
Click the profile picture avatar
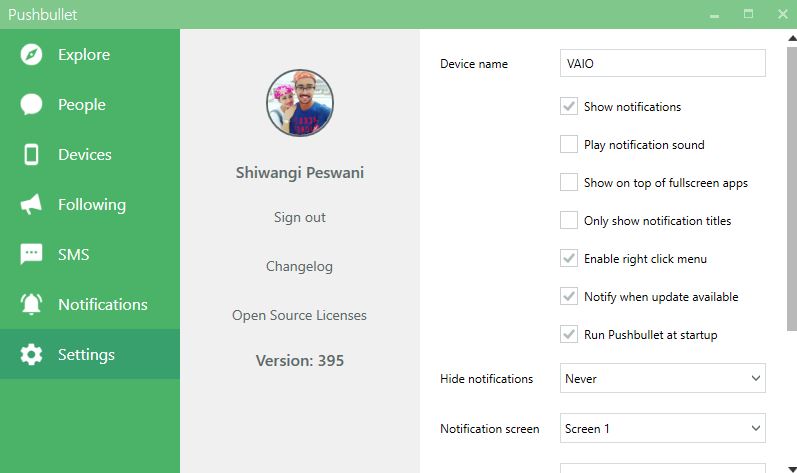[x=300, y=103]
